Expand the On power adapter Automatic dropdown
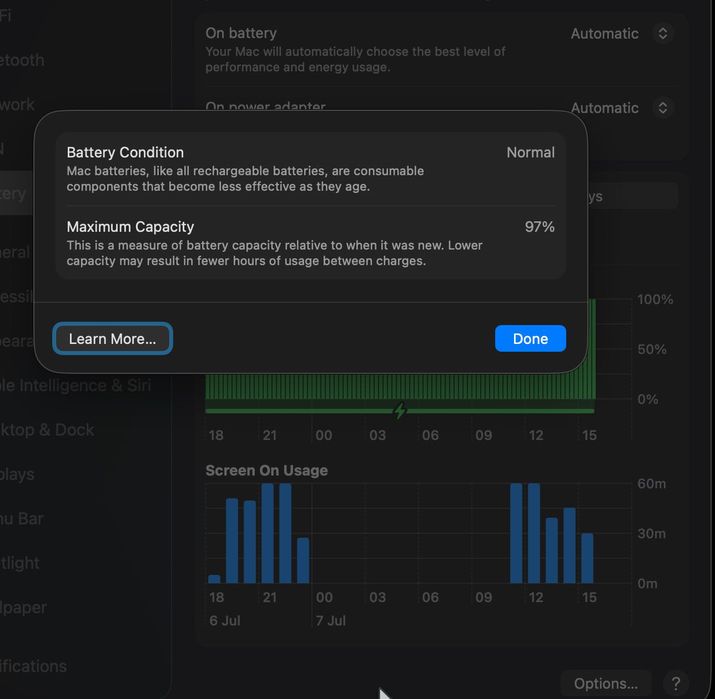The image size is (715, 699). [x=621, y=108]
